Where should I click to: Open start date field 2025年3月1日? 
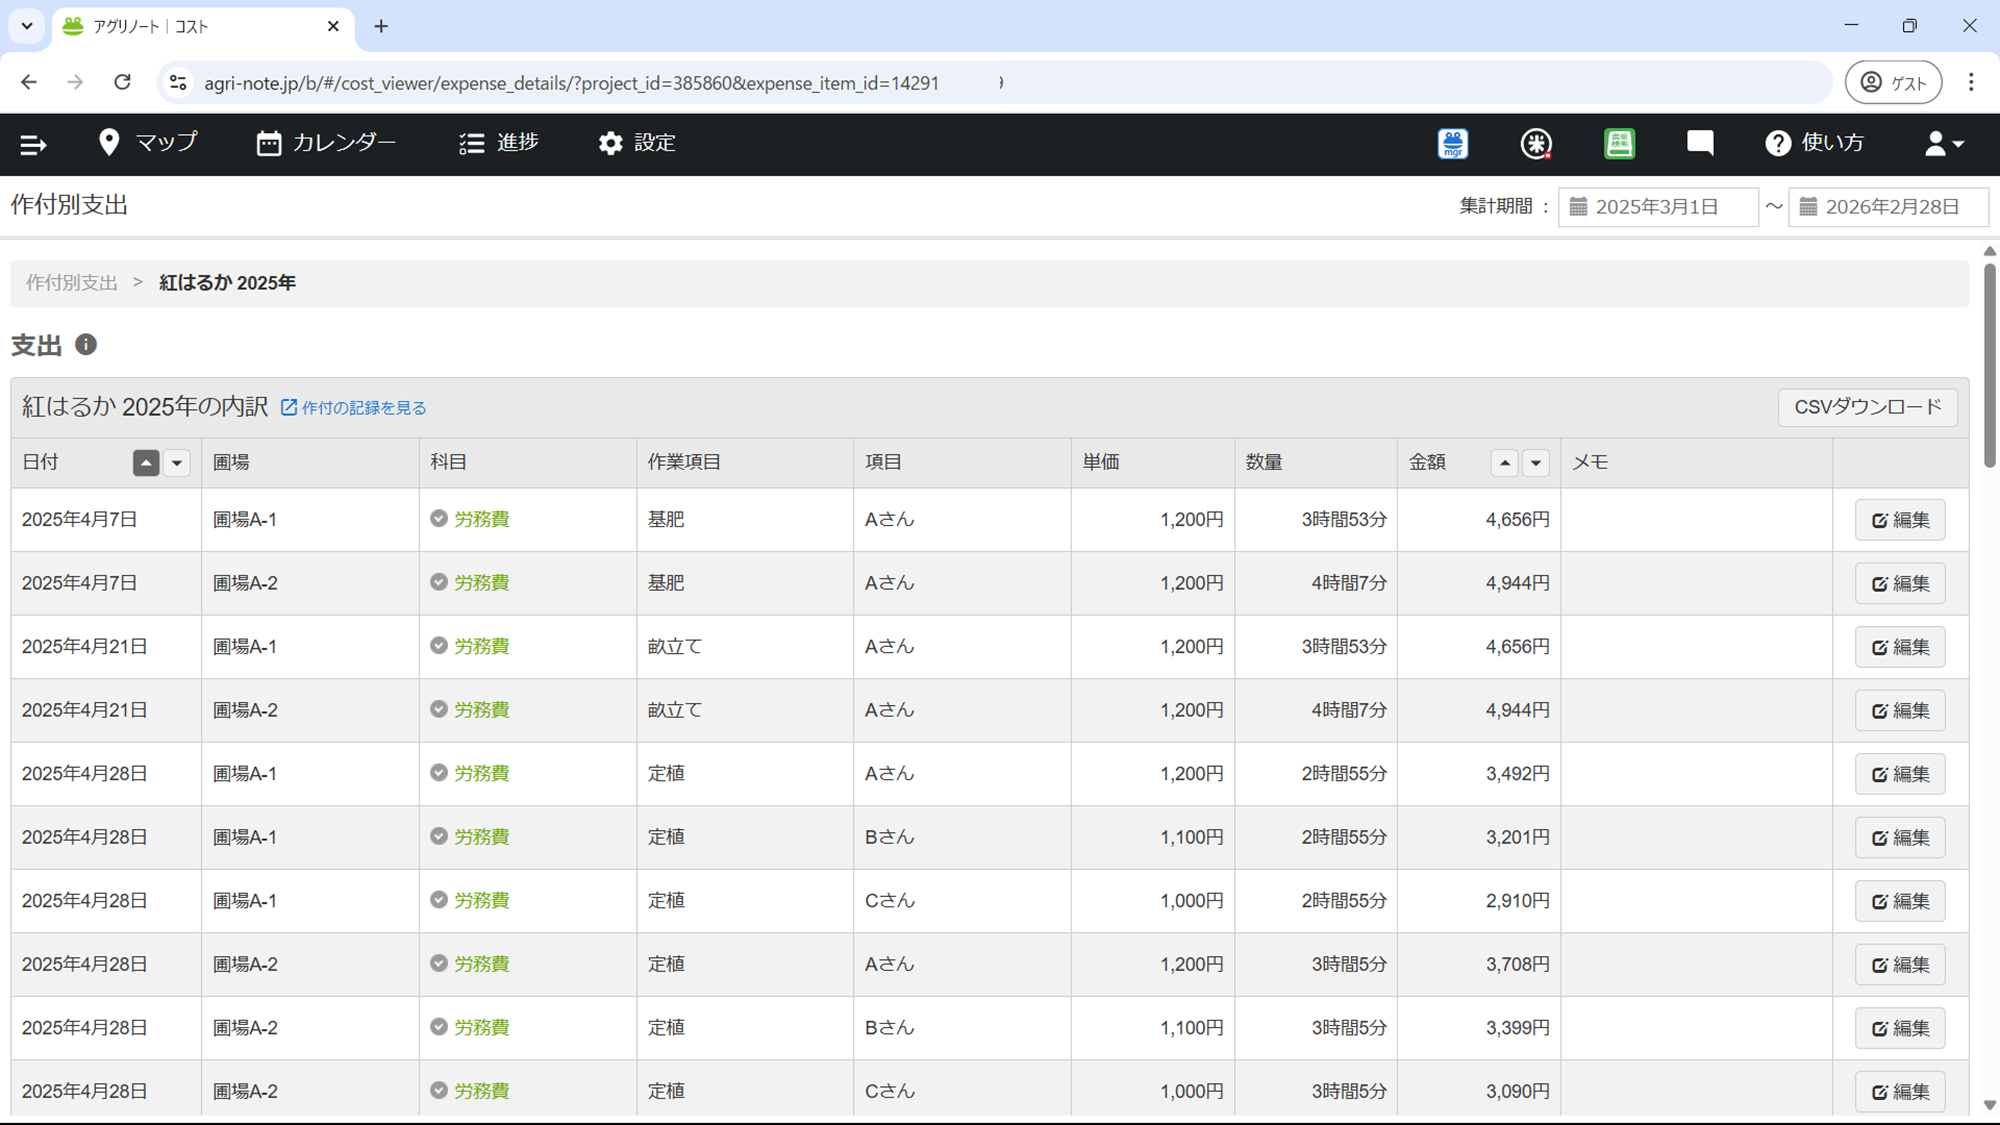(1657, 207)
